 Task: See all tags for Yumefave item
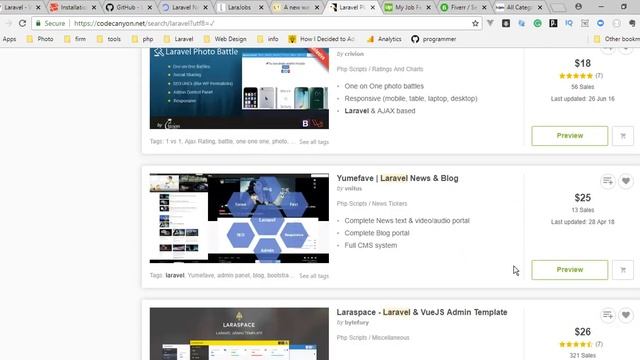[x=314, y=276]
